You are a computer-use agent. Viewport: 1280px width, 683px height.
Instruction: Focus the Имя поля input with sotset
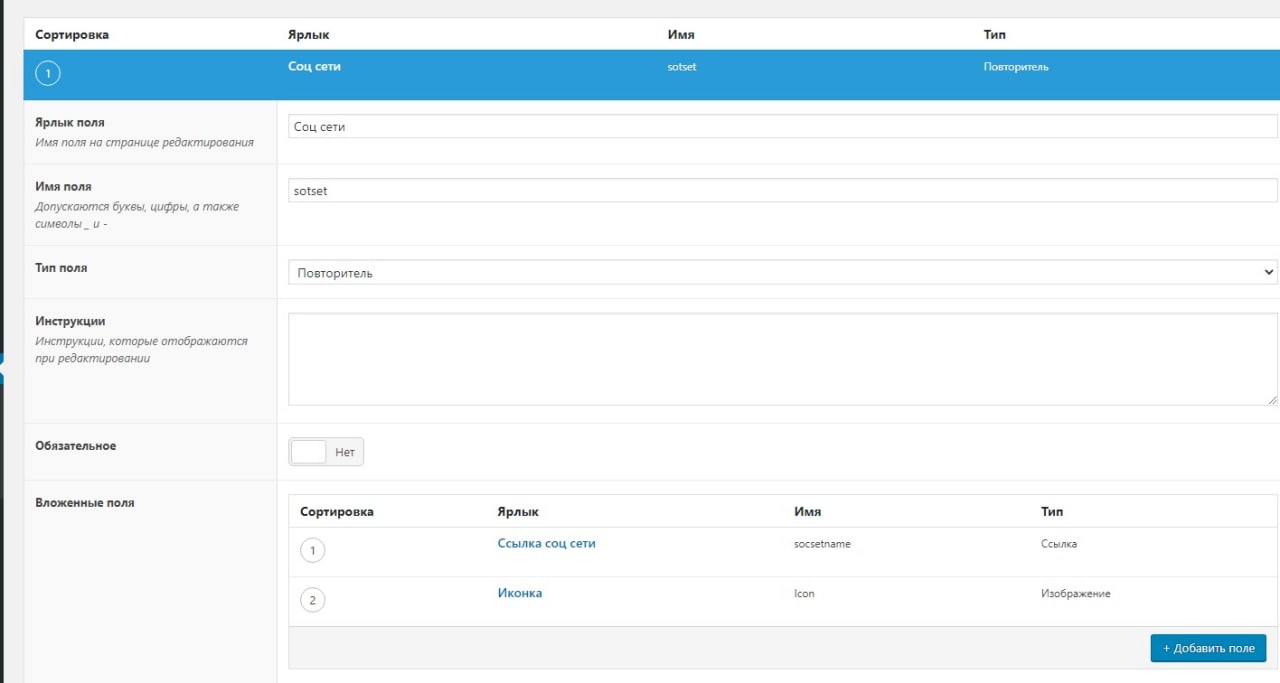tap(783, 190)
